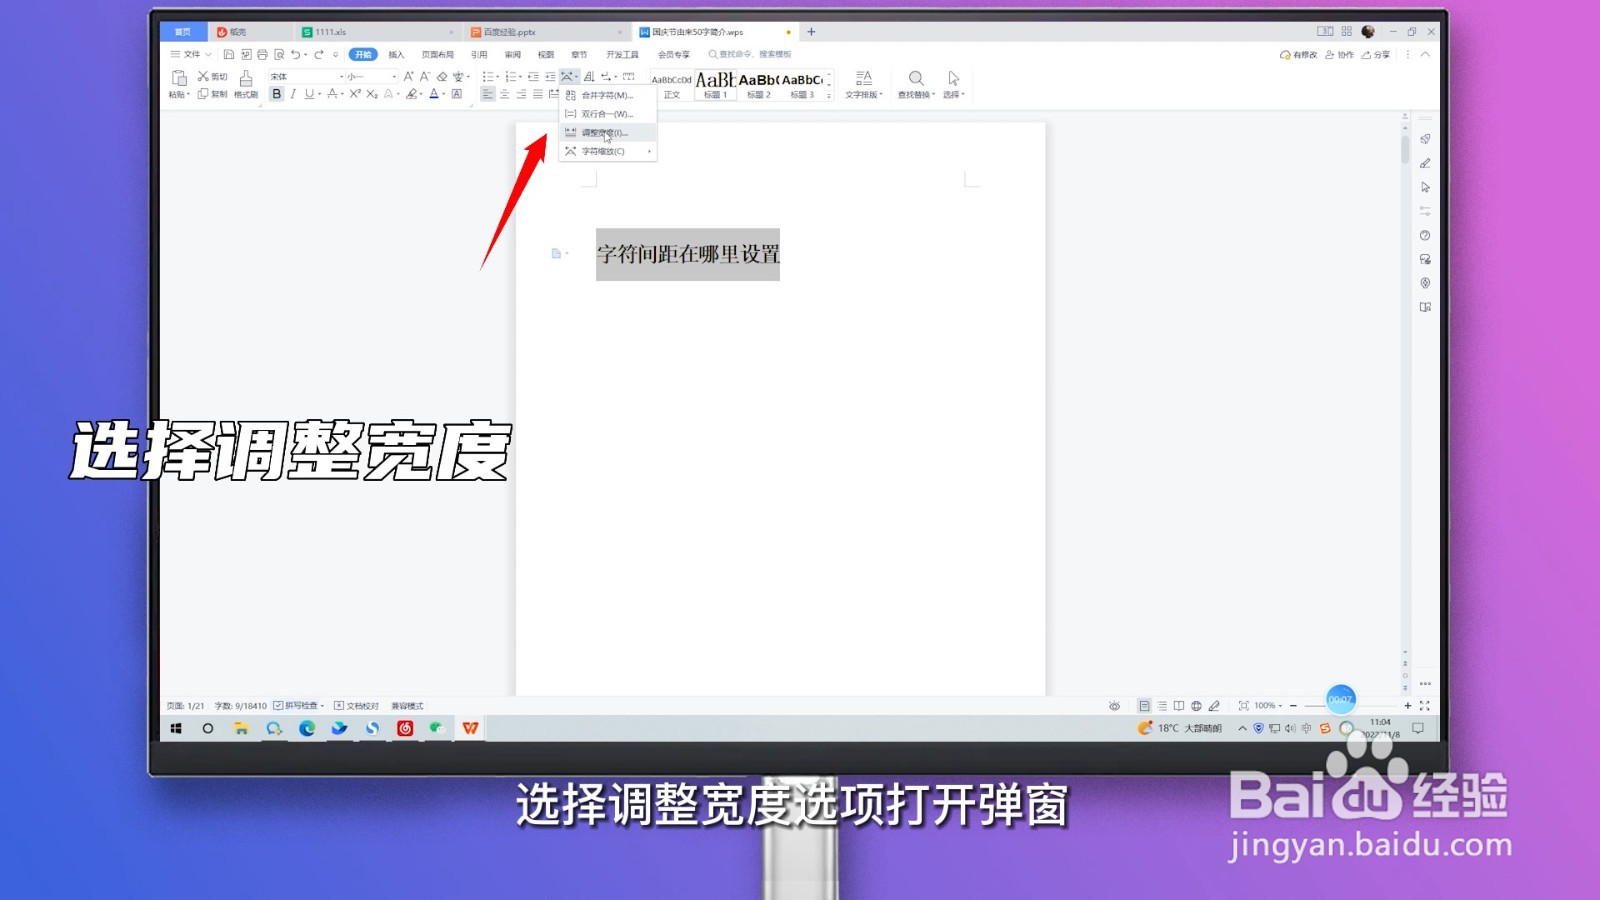Image resolution: width=1600 pixels, height=900 pixels.
Task: Cut selection with 剪切 scissors
Action: (212, 76)
